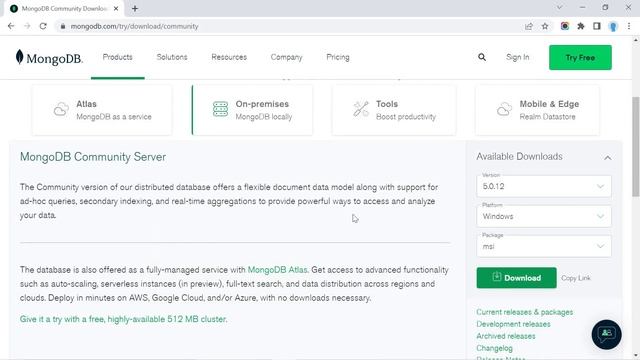Screen dimensions: 640x360
Task: Open the Version 5.0.12 dropdown
Action: (544, 186)
